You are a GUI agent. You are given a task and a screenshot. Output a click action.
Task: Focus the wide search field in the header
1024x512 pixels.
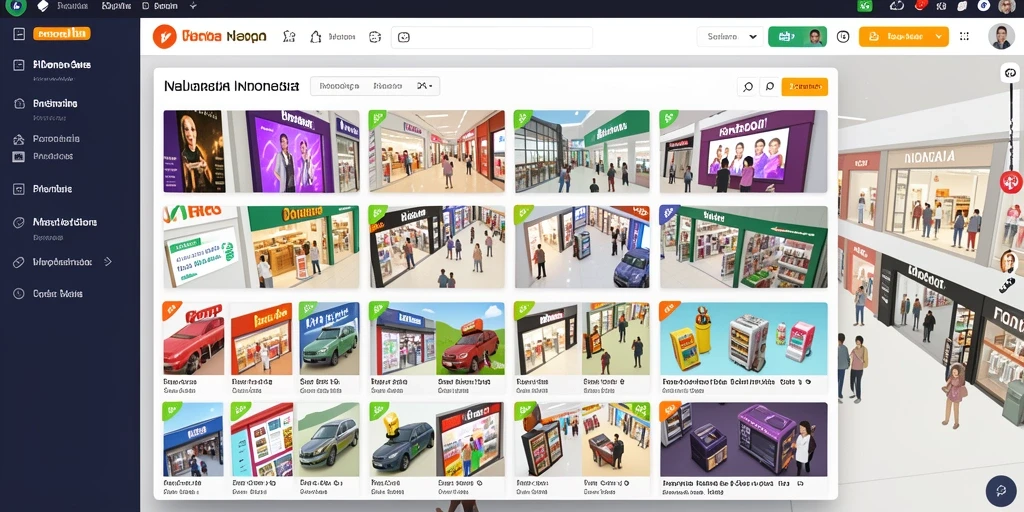pyautogui.click(x=491, y=37)
